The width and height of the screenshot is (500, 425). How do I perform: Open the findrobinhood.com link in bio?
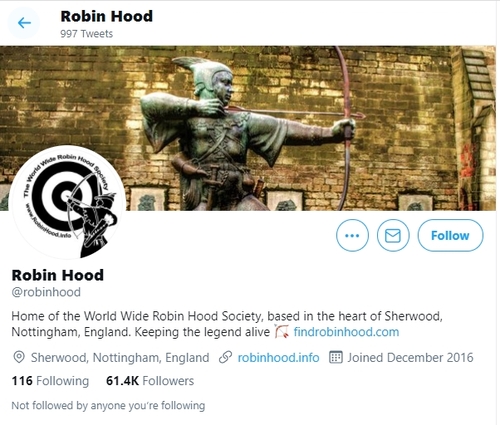[346, 332]
